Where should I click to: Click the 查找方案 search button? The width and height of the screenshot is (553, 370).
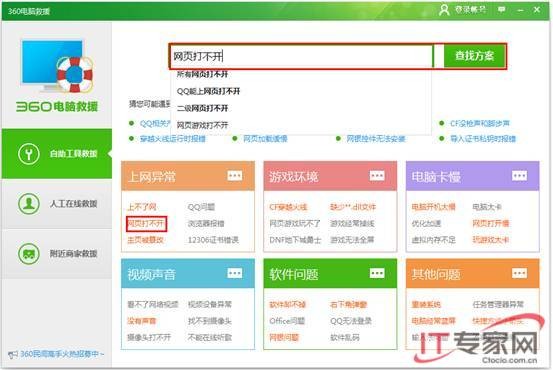tap(474, 56)
